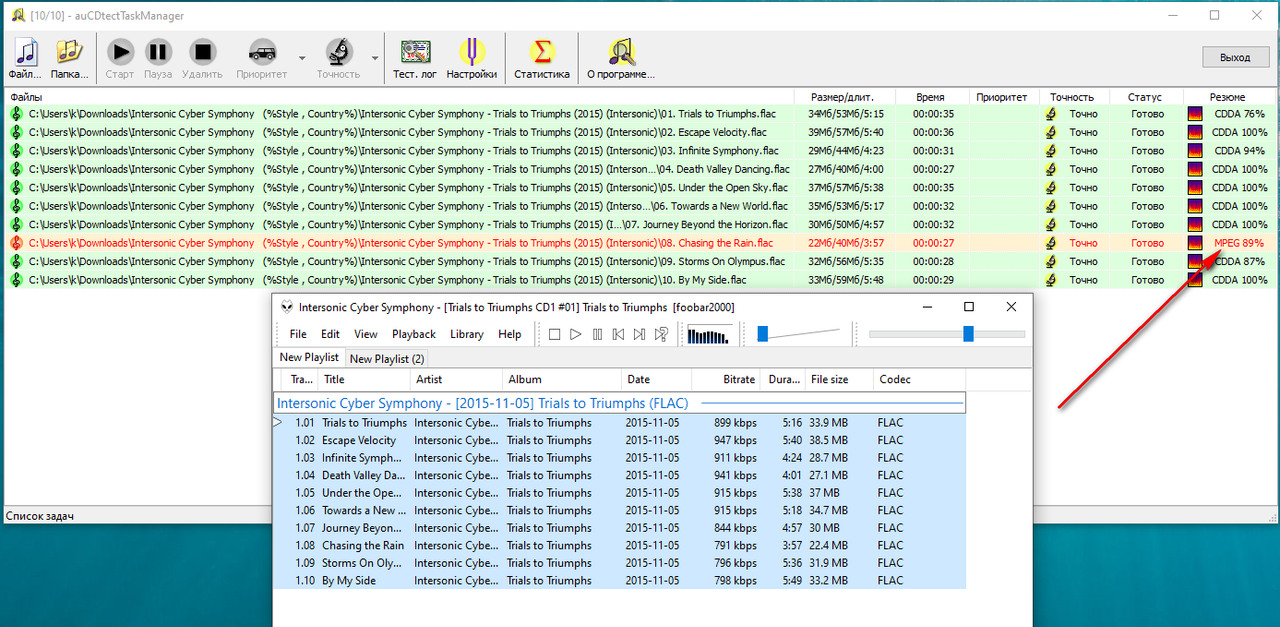Select playlist track 1.10 By My Side
This screenshot has width=1280, height=627.
click(x=620, y=580)
